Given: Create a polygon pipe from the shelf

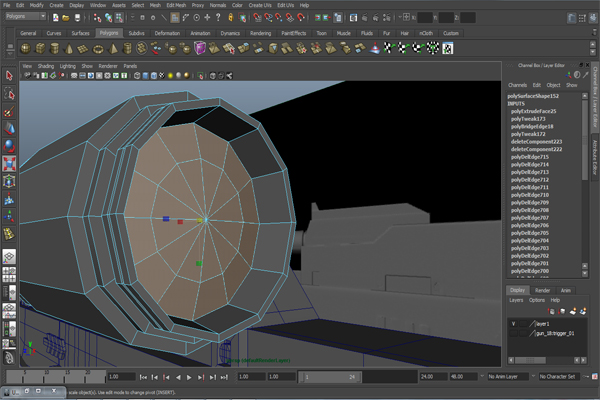Looking at the screenshot, I should pyautogui.click(x=127, y=49).
